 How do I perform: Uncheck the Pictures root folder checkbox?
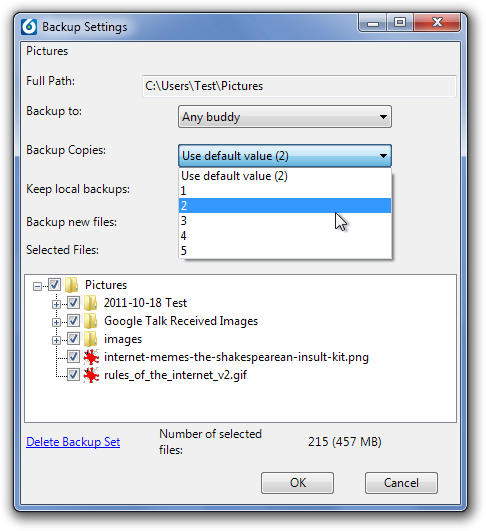point(55,285)
